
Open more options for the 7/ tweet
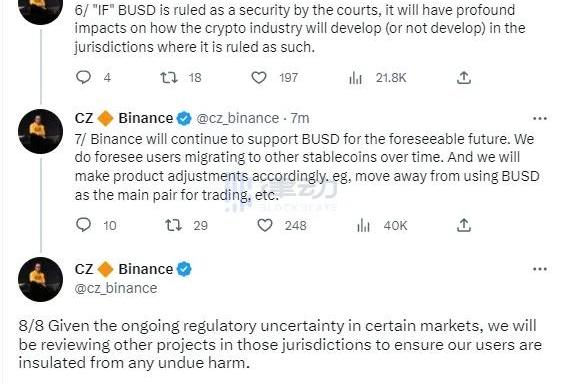point(540,118)
